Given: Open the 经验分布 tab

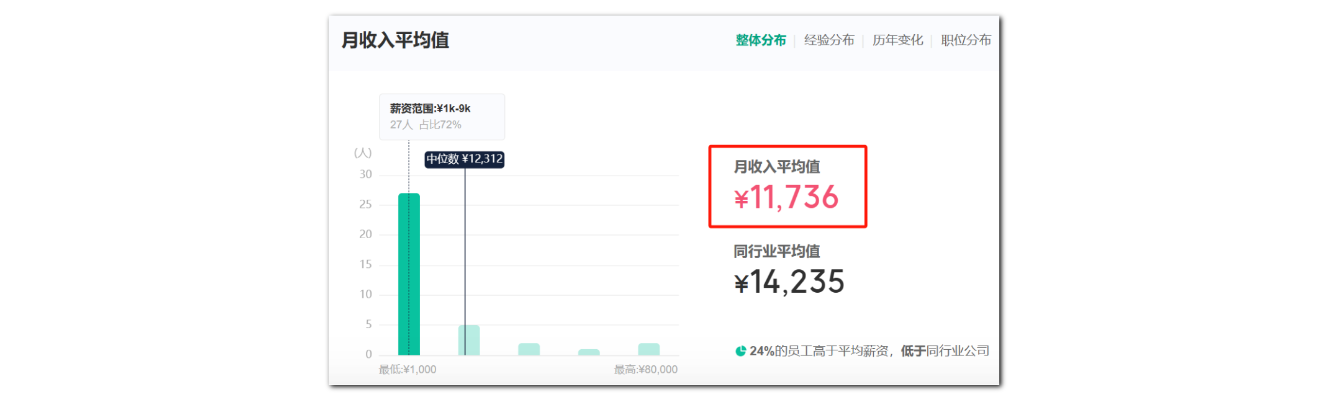Looking at the screenshot, I should point(829,40).
